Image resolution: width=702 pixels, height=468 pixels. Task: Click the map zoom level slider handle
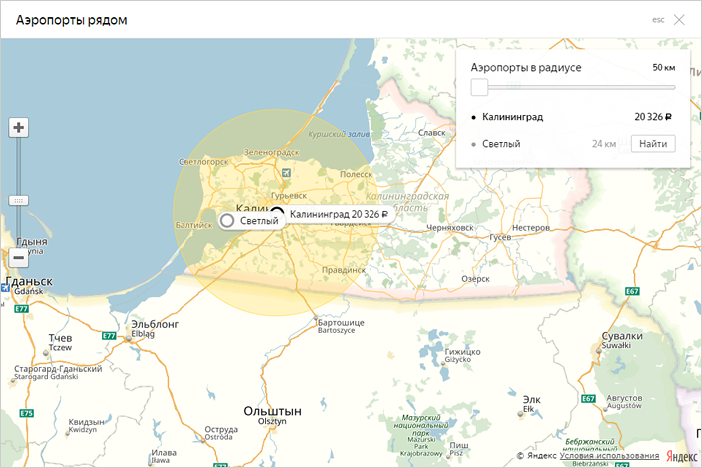(x=18, y=201)
